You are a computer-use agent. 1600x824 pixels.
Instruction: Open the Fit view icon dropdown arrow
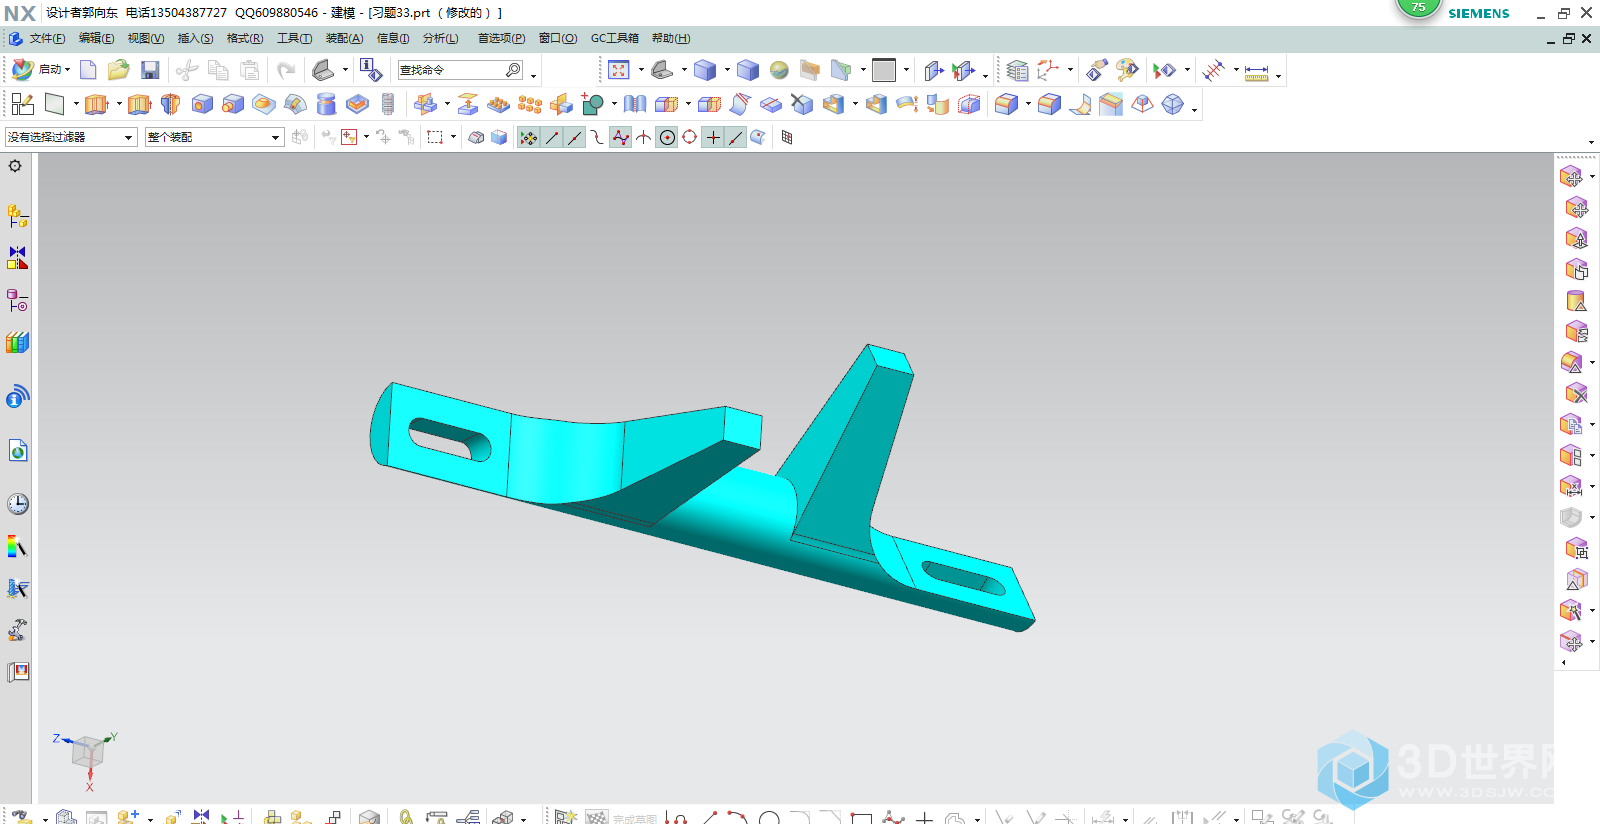(640, 70)
